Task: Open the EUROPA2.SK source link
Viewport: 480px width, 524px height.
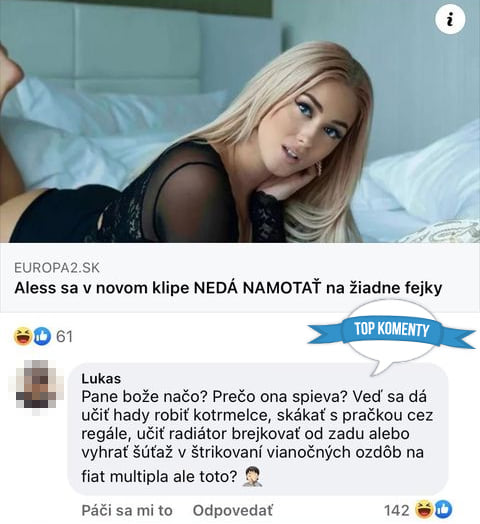Action: (57, 268)
